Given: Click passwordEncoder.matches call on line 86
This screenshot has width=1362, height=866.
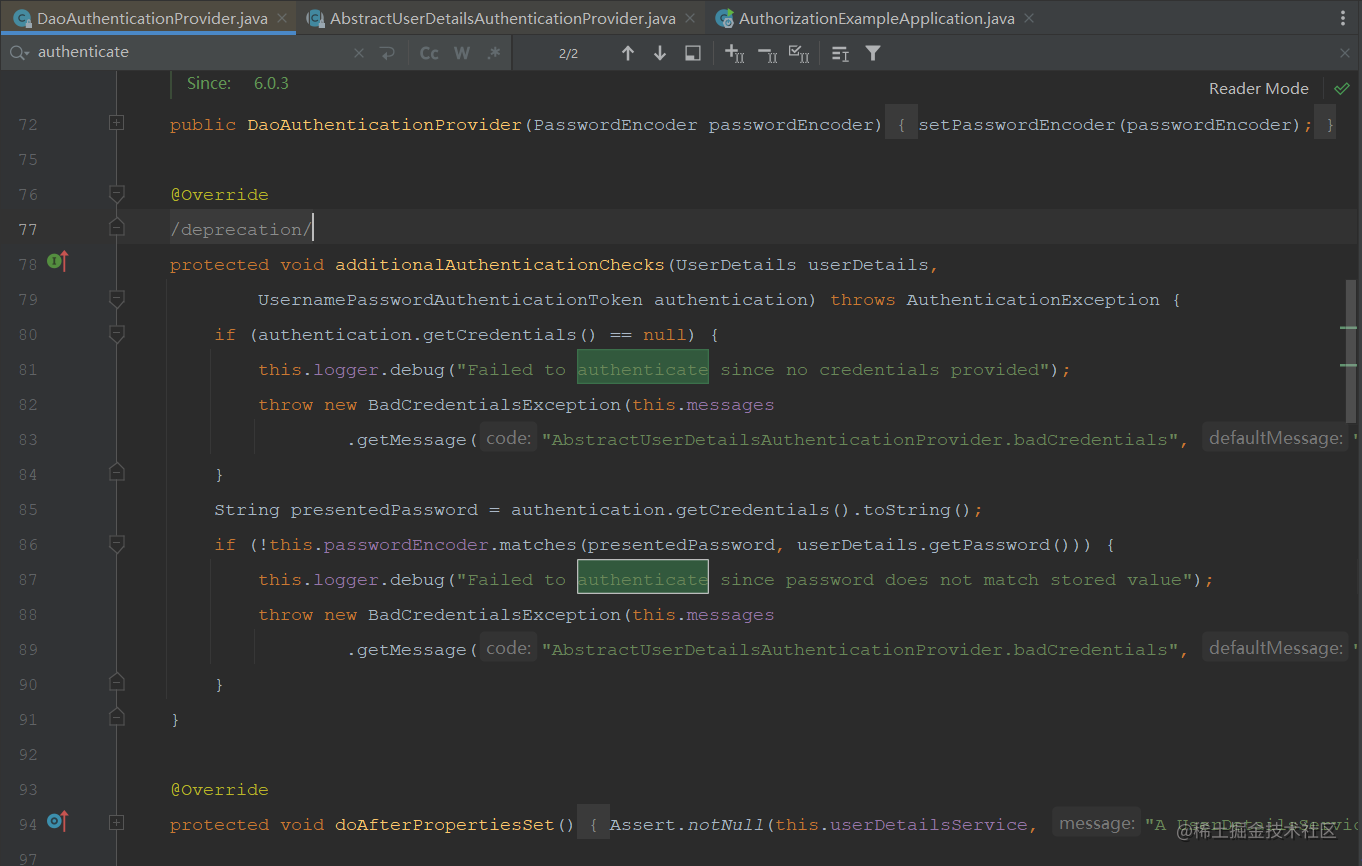Looking at the screenshot, I should [449, 545].
